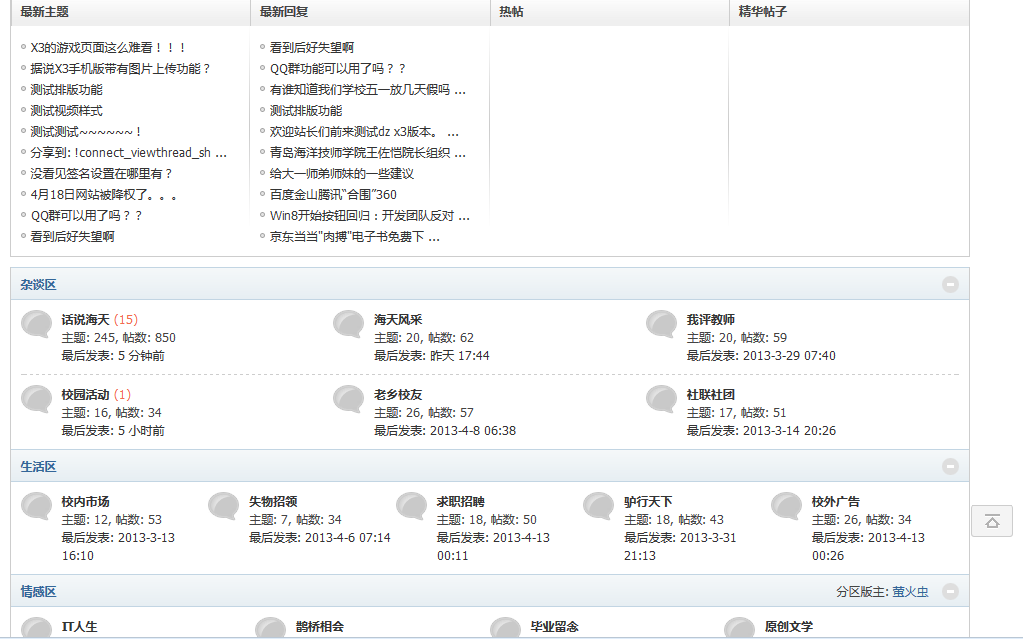Open the 失物招领 forum
The height and width of the screenshot is (639, 1023).
click(x=273, y=502)
